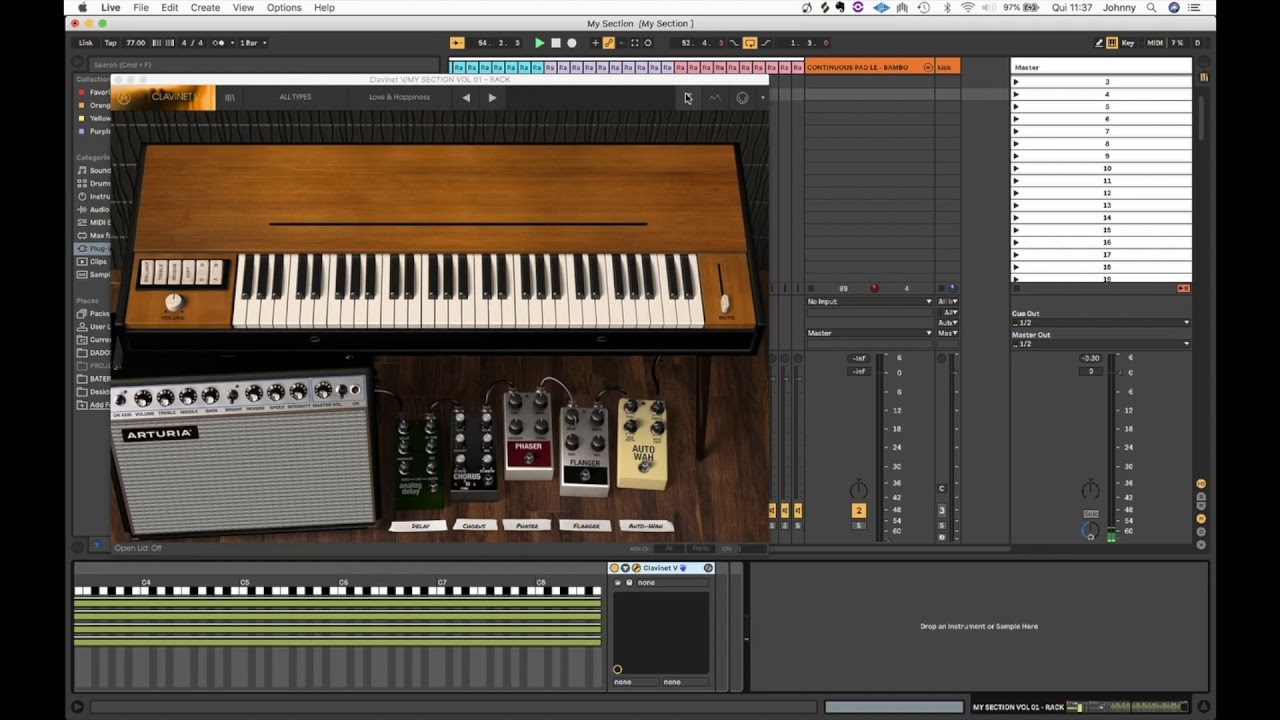Open the Master Out dropdown

point(1101,344)
